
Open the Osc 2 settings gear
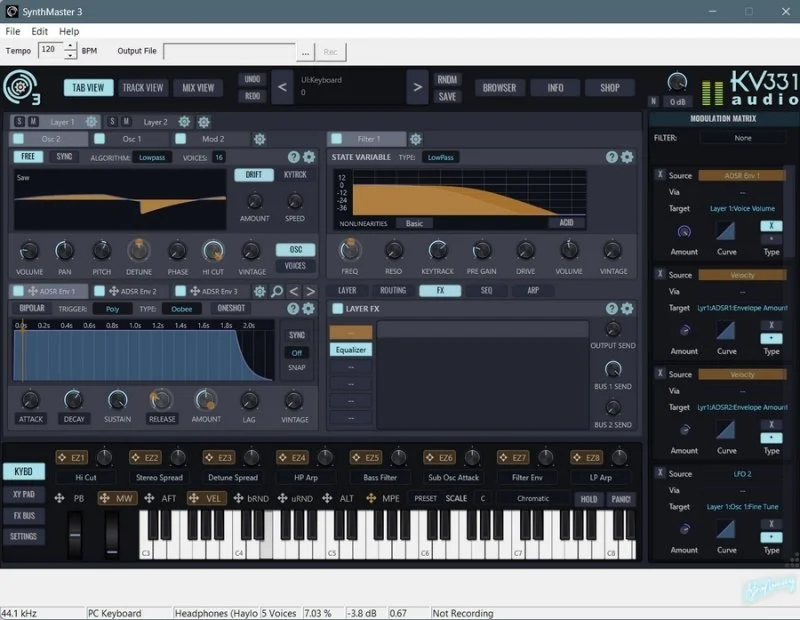[309, 157]
